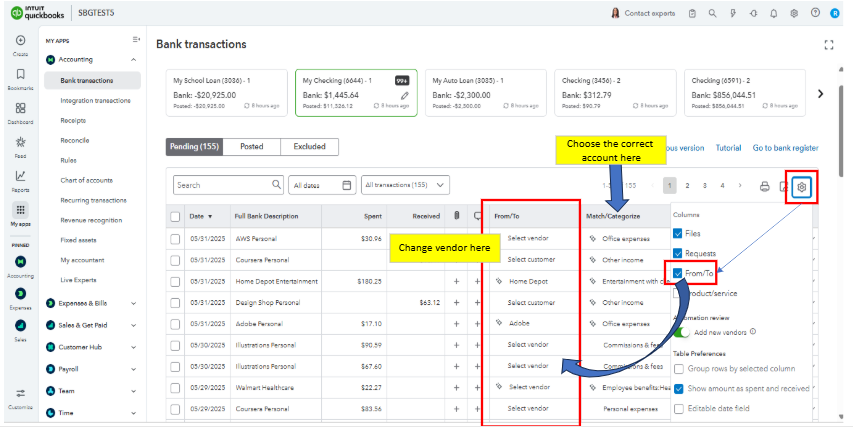The image size is (853, 427).
Task: Open Rules in the Accounting menu
Action: tap(69, 160)
